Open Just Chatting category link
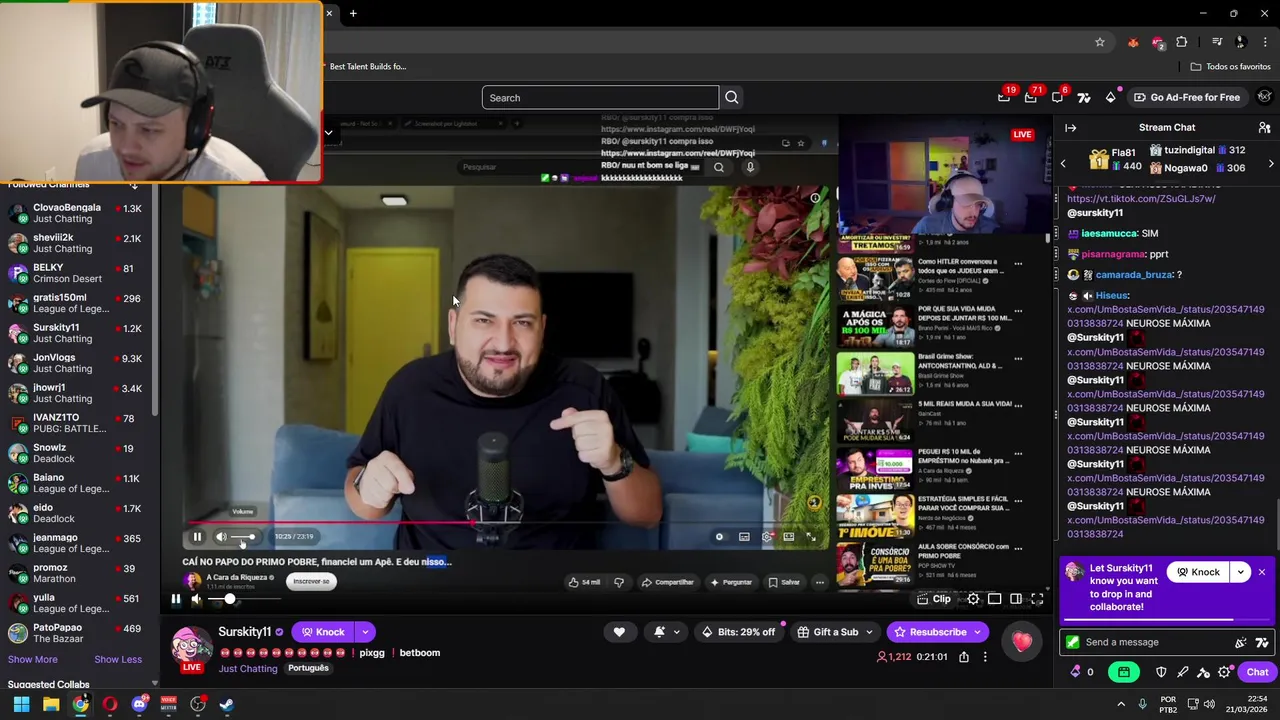This screenshot has height=720, width=1280. [248, 668]
